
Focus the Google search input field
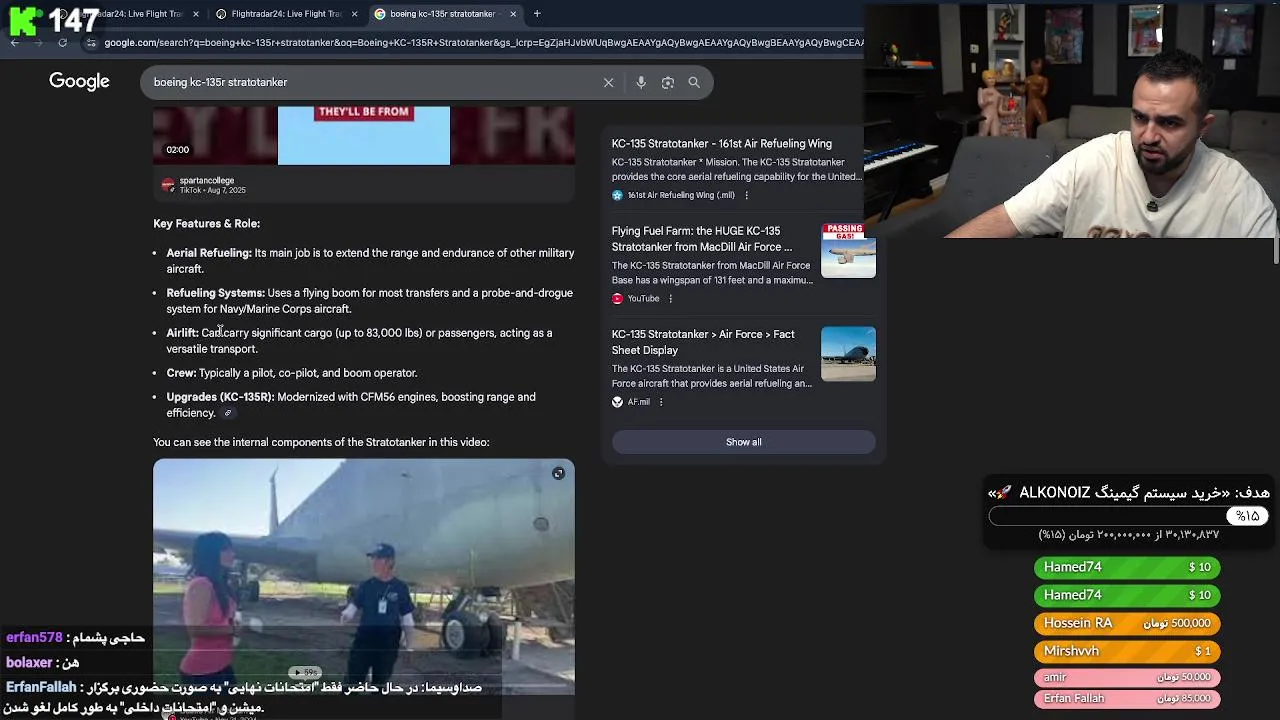click(x=370, y=82)
